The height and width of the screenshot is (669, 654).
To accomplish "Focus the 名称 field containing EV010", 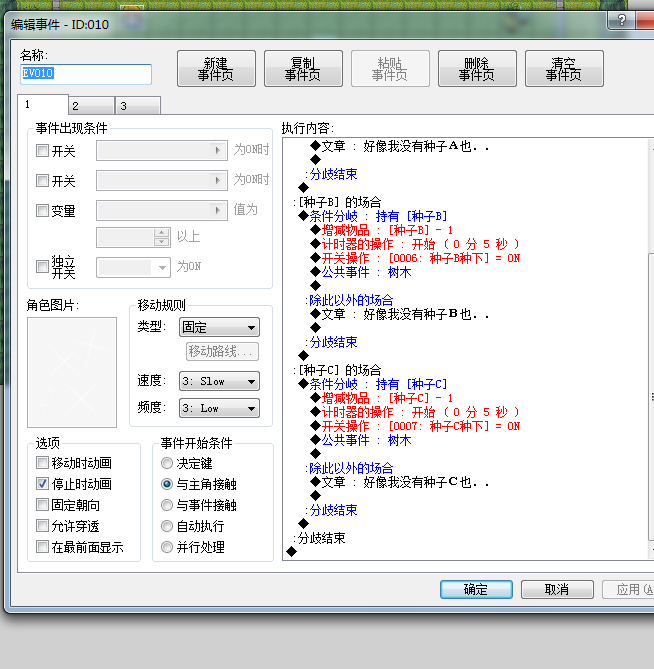I will coord(86,74).
